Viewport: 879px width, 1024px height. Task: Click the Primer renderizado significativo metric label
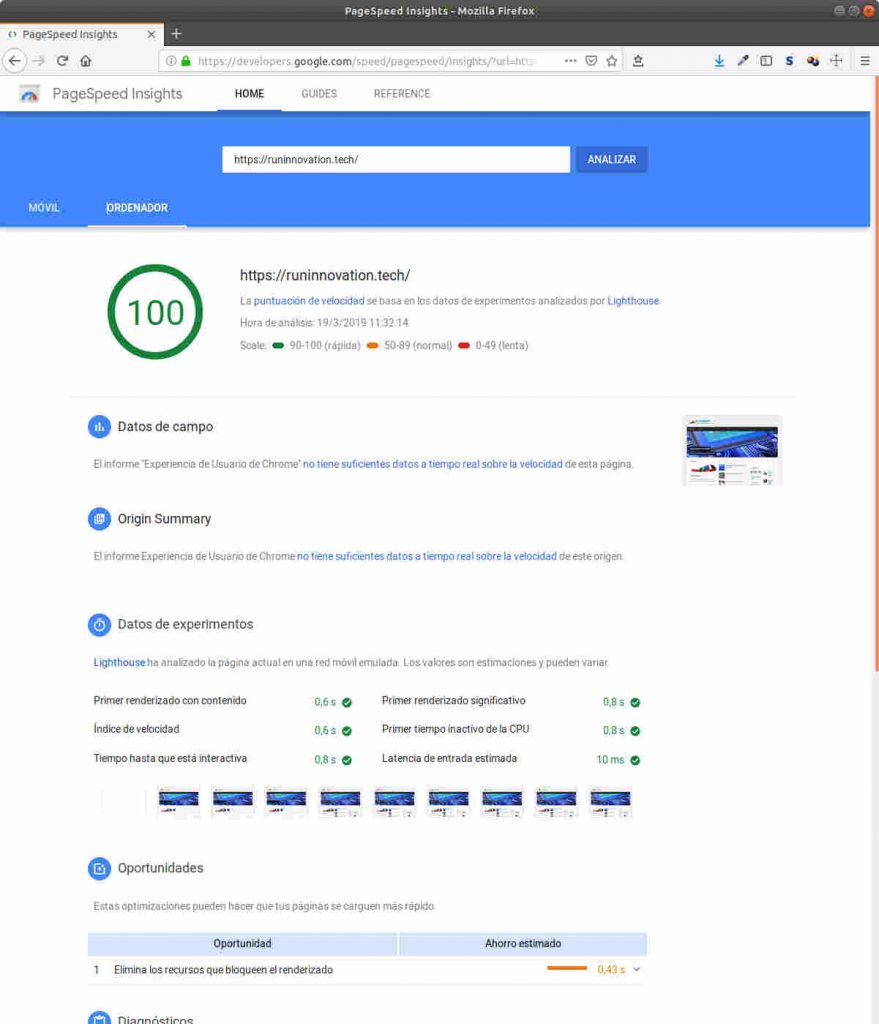pyautogui.click(x=453, y=701)
